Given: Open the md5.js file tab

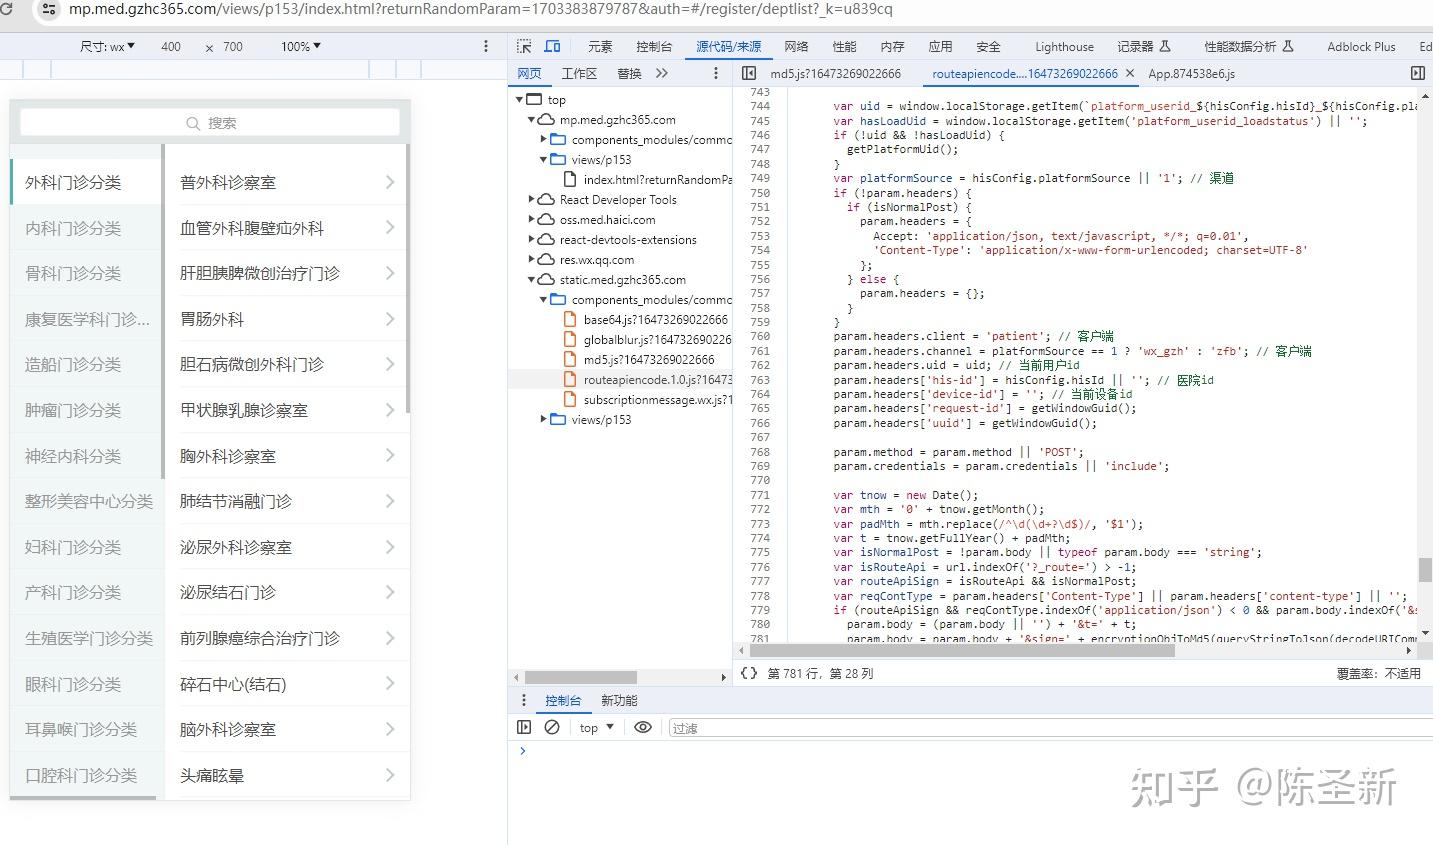Looking at the screenshot, I should 835,73.
